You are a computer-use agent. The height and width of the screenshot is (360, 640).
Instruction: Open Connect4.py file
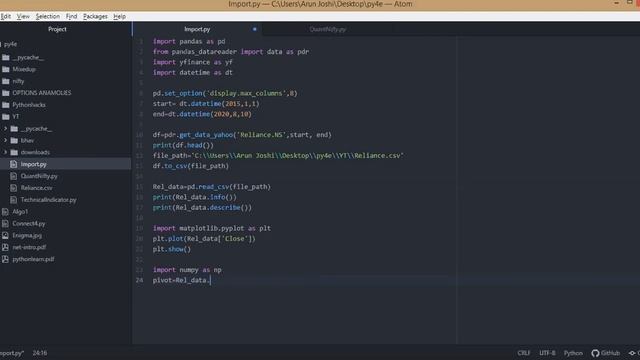point(29,223)
